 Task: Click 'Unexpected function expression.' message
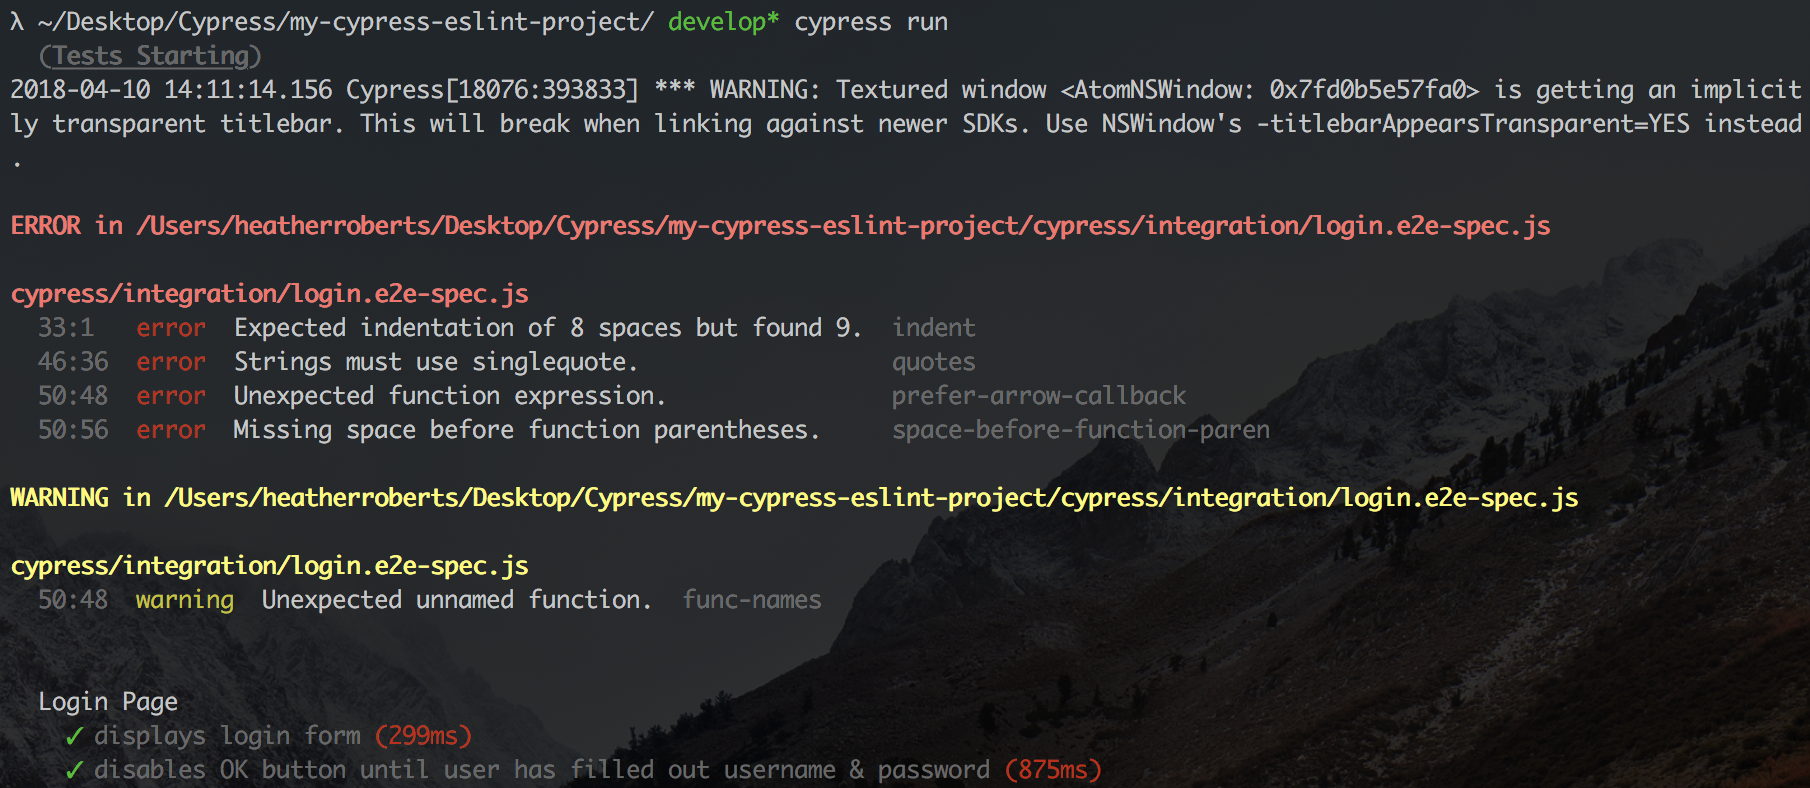click(450, 396)
